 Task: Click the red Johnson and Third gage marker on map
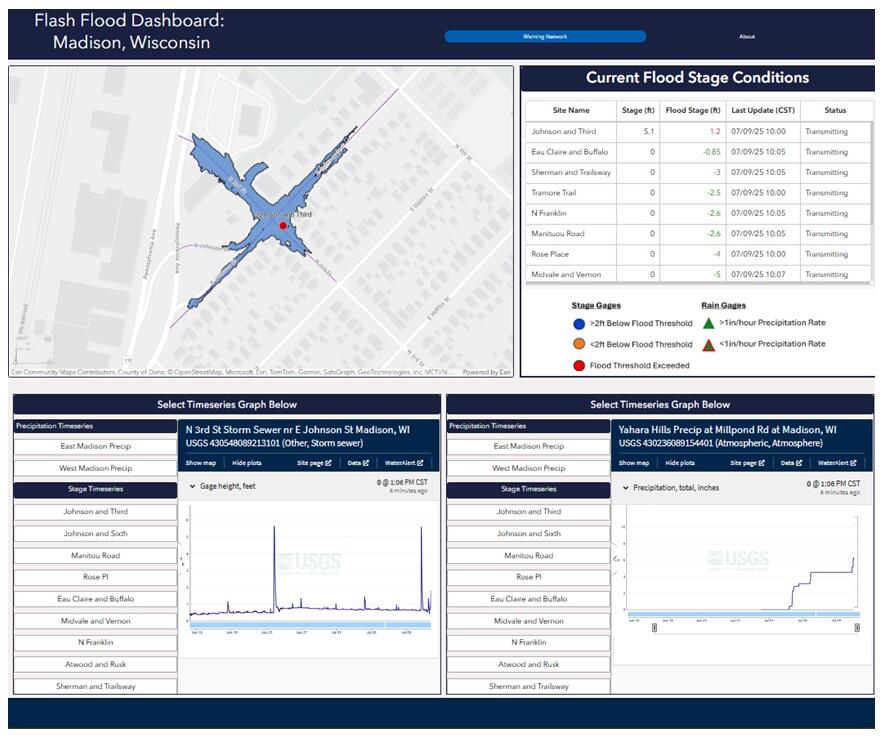pos(283,226)
